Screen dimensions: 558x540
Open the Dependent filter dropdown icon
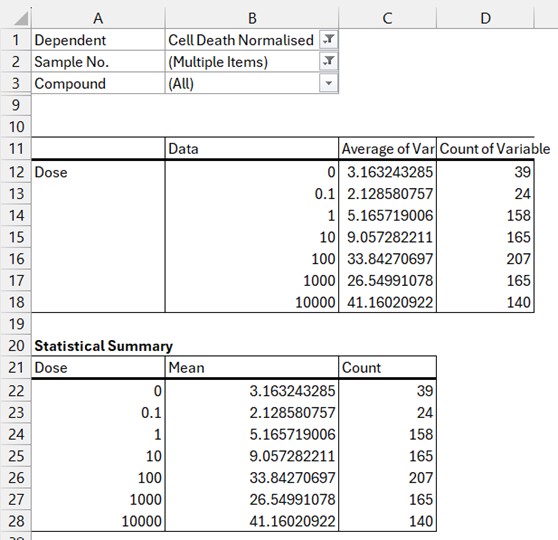coord(328,40)
